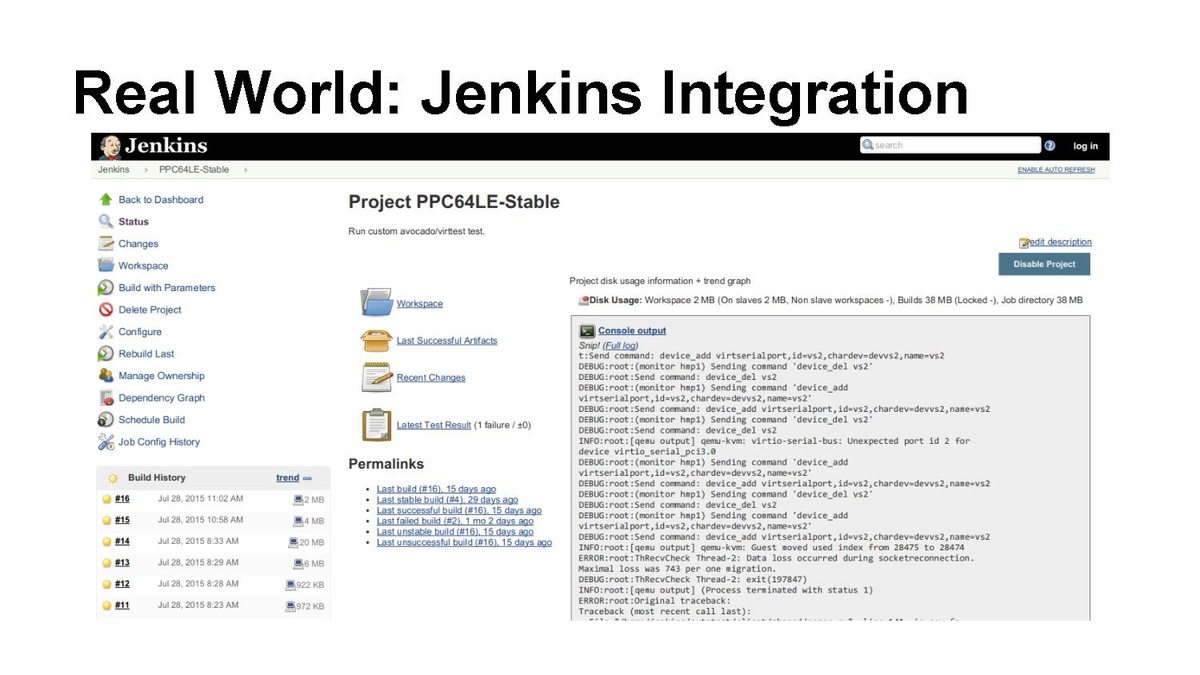The image size is (1200, 675).
Task: Click the Last Successful Artifacts box icon
Action: 376,340
